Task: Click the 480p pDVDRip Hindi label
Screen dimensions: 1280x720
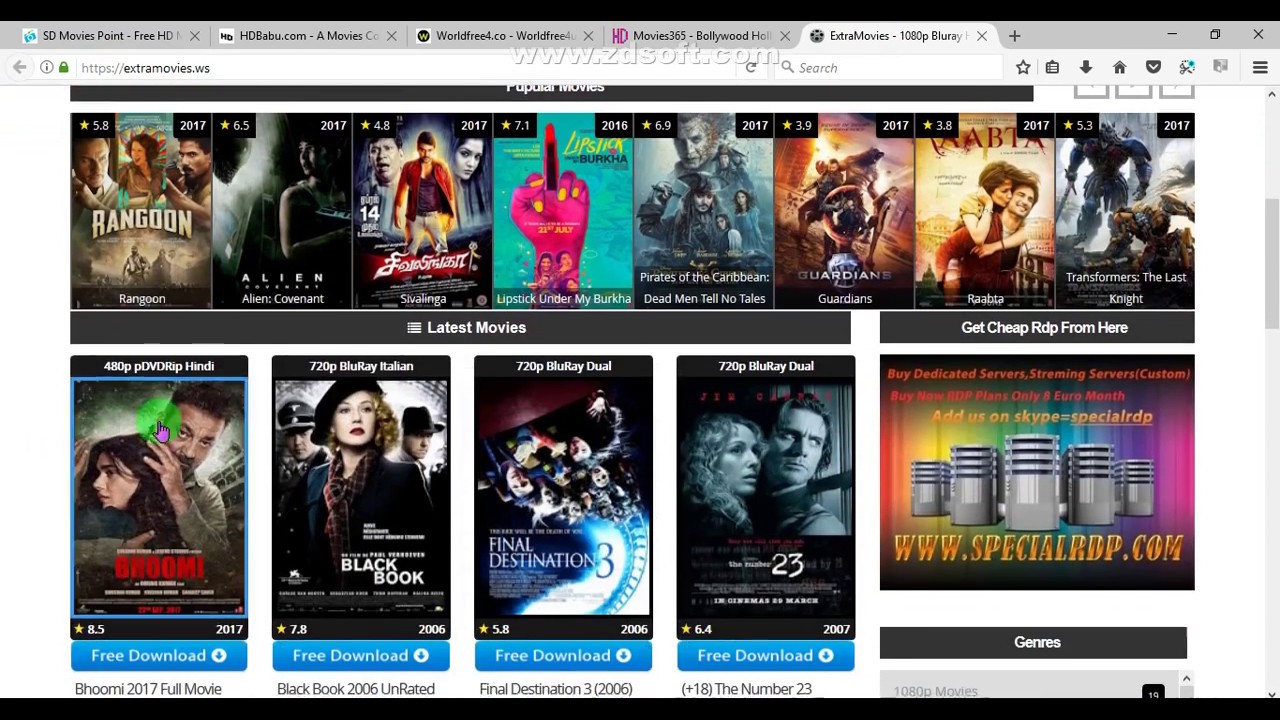Action: (x=159, y=366)
